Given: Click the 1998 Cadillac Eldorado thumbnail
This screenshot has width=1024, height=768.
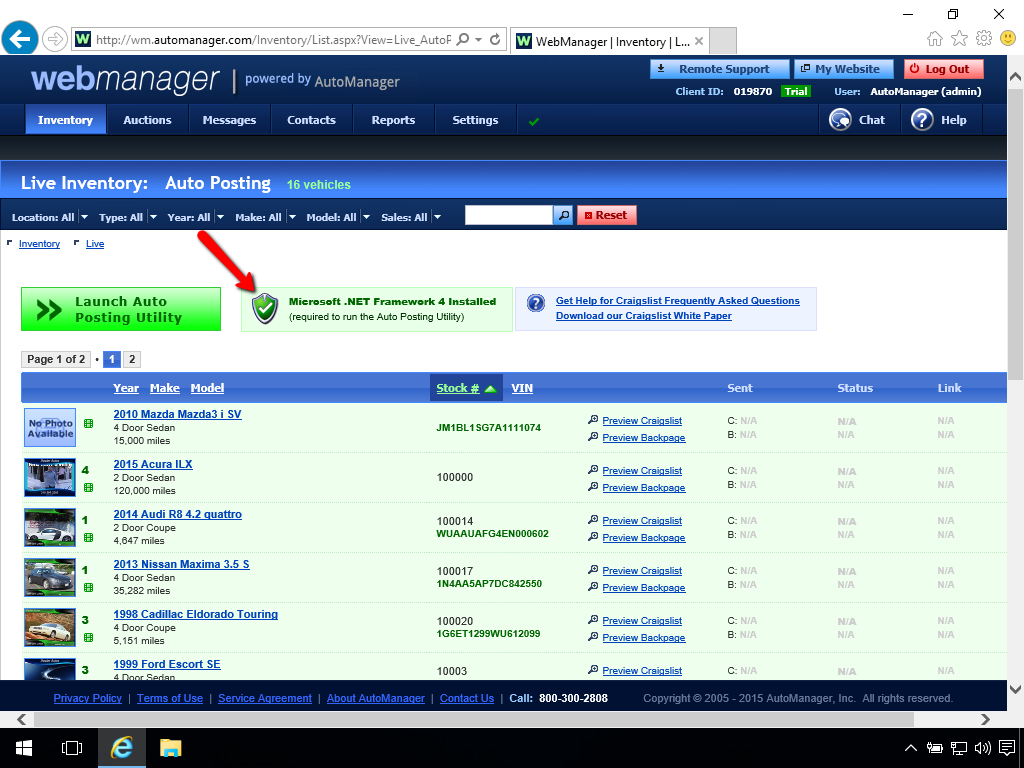Looking at the screenshot, I should click(50, 628).
